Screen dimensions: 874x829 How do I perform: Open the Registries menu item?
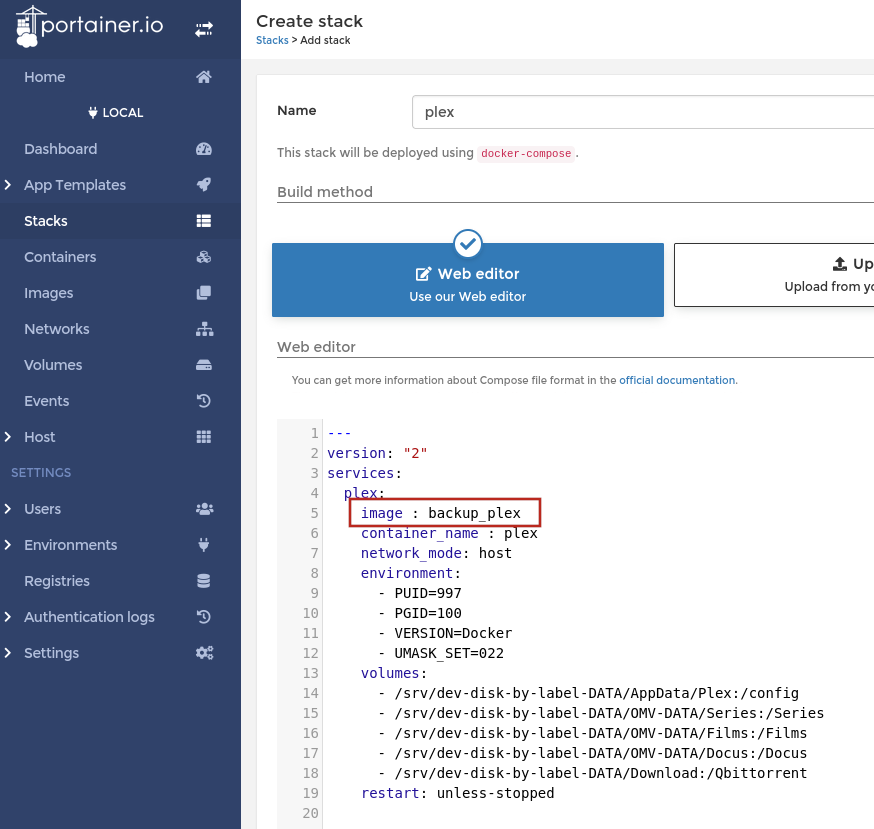120,581
